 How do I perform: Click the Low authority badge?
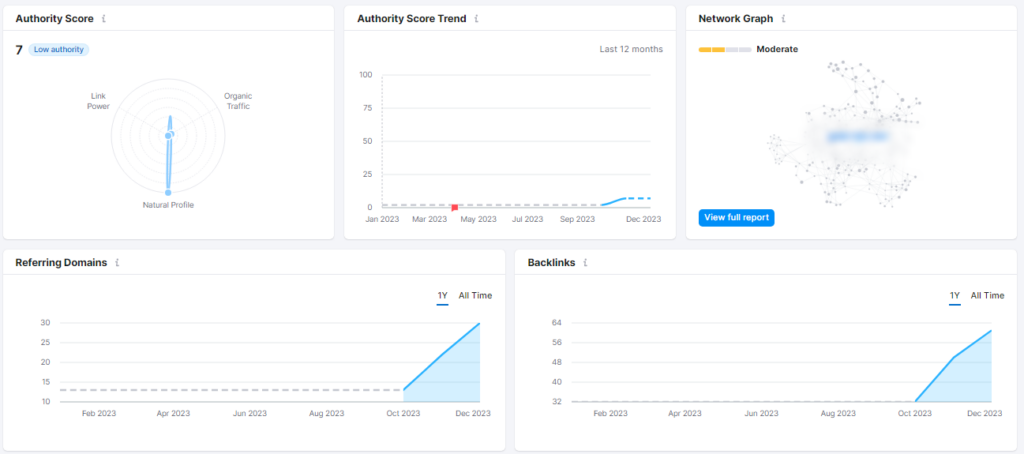59,50
